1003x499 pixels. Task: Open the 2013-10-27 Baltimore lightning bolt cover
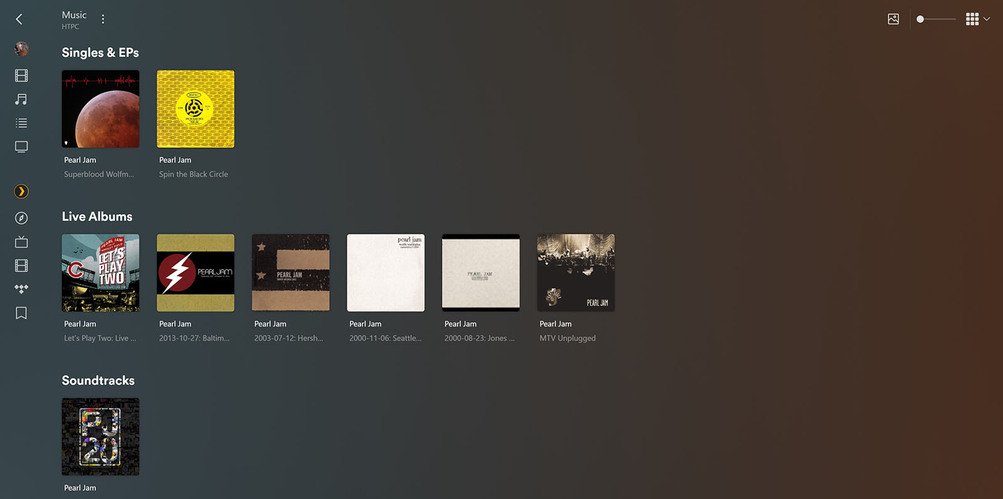pos(196,273)
